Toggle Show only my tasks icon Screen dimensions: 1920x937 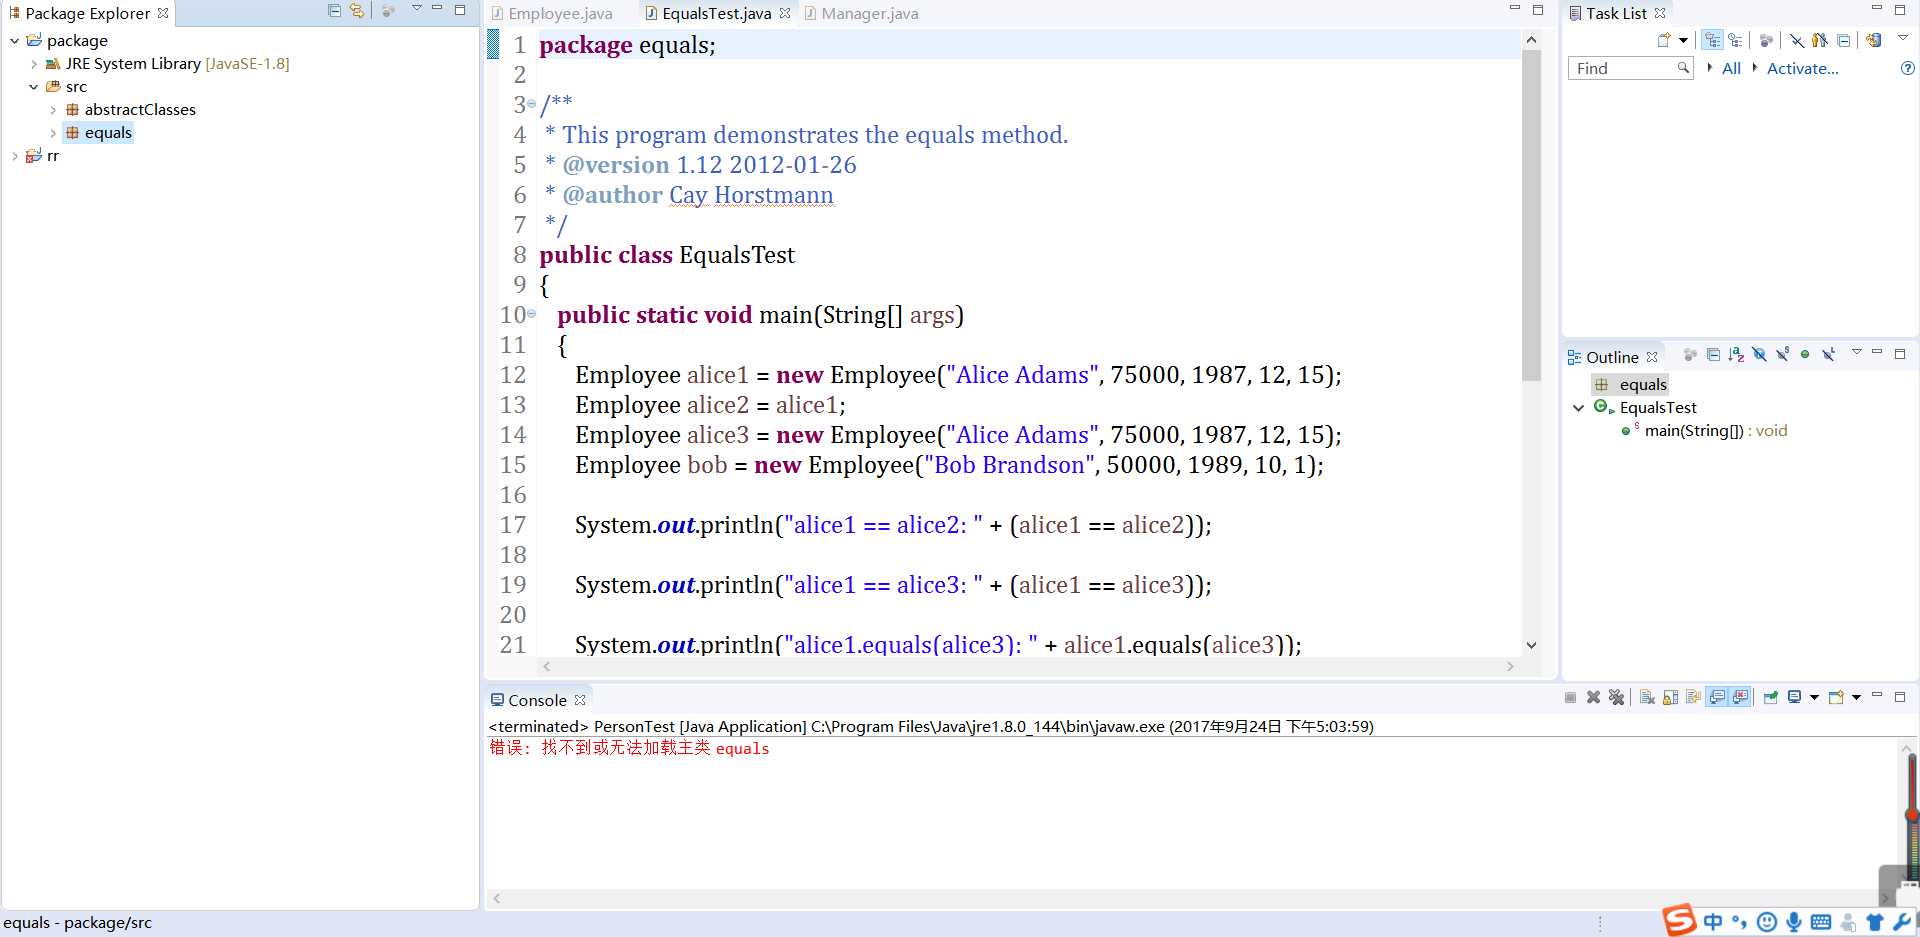coord(1820,40)
